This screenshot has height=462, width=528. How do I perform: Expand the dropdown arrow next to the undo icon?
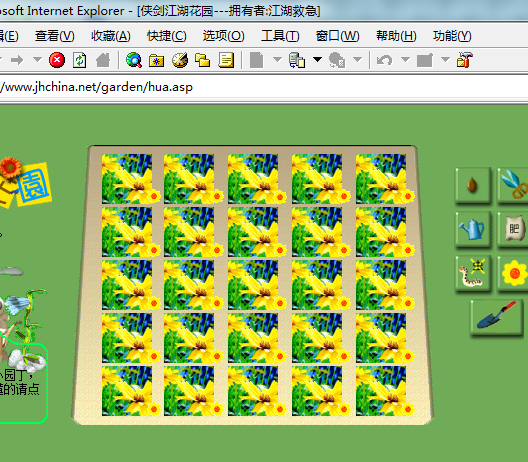point(405,60)
